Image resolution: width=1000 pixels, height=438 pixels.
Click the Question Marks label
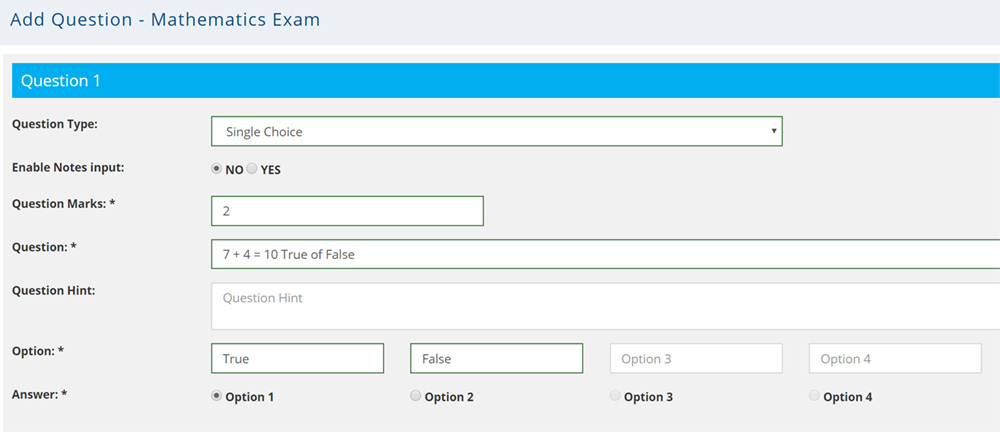[x=63, y=204]
